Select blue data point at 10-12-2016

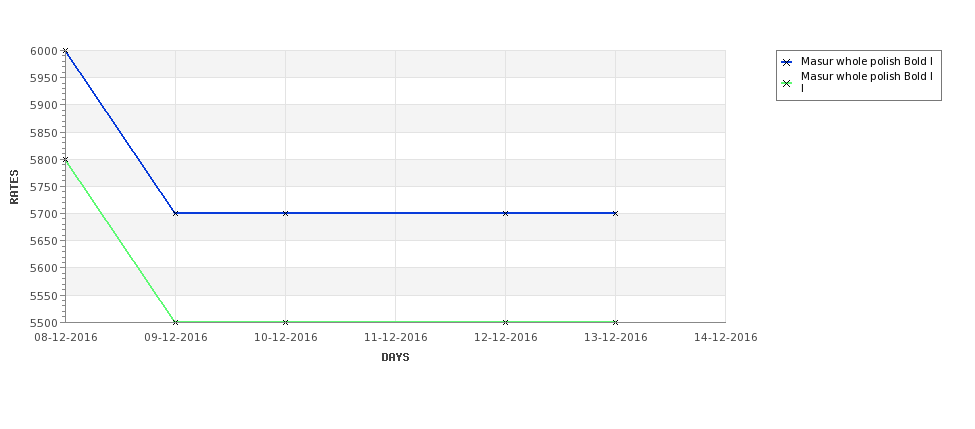click(285, 213)
